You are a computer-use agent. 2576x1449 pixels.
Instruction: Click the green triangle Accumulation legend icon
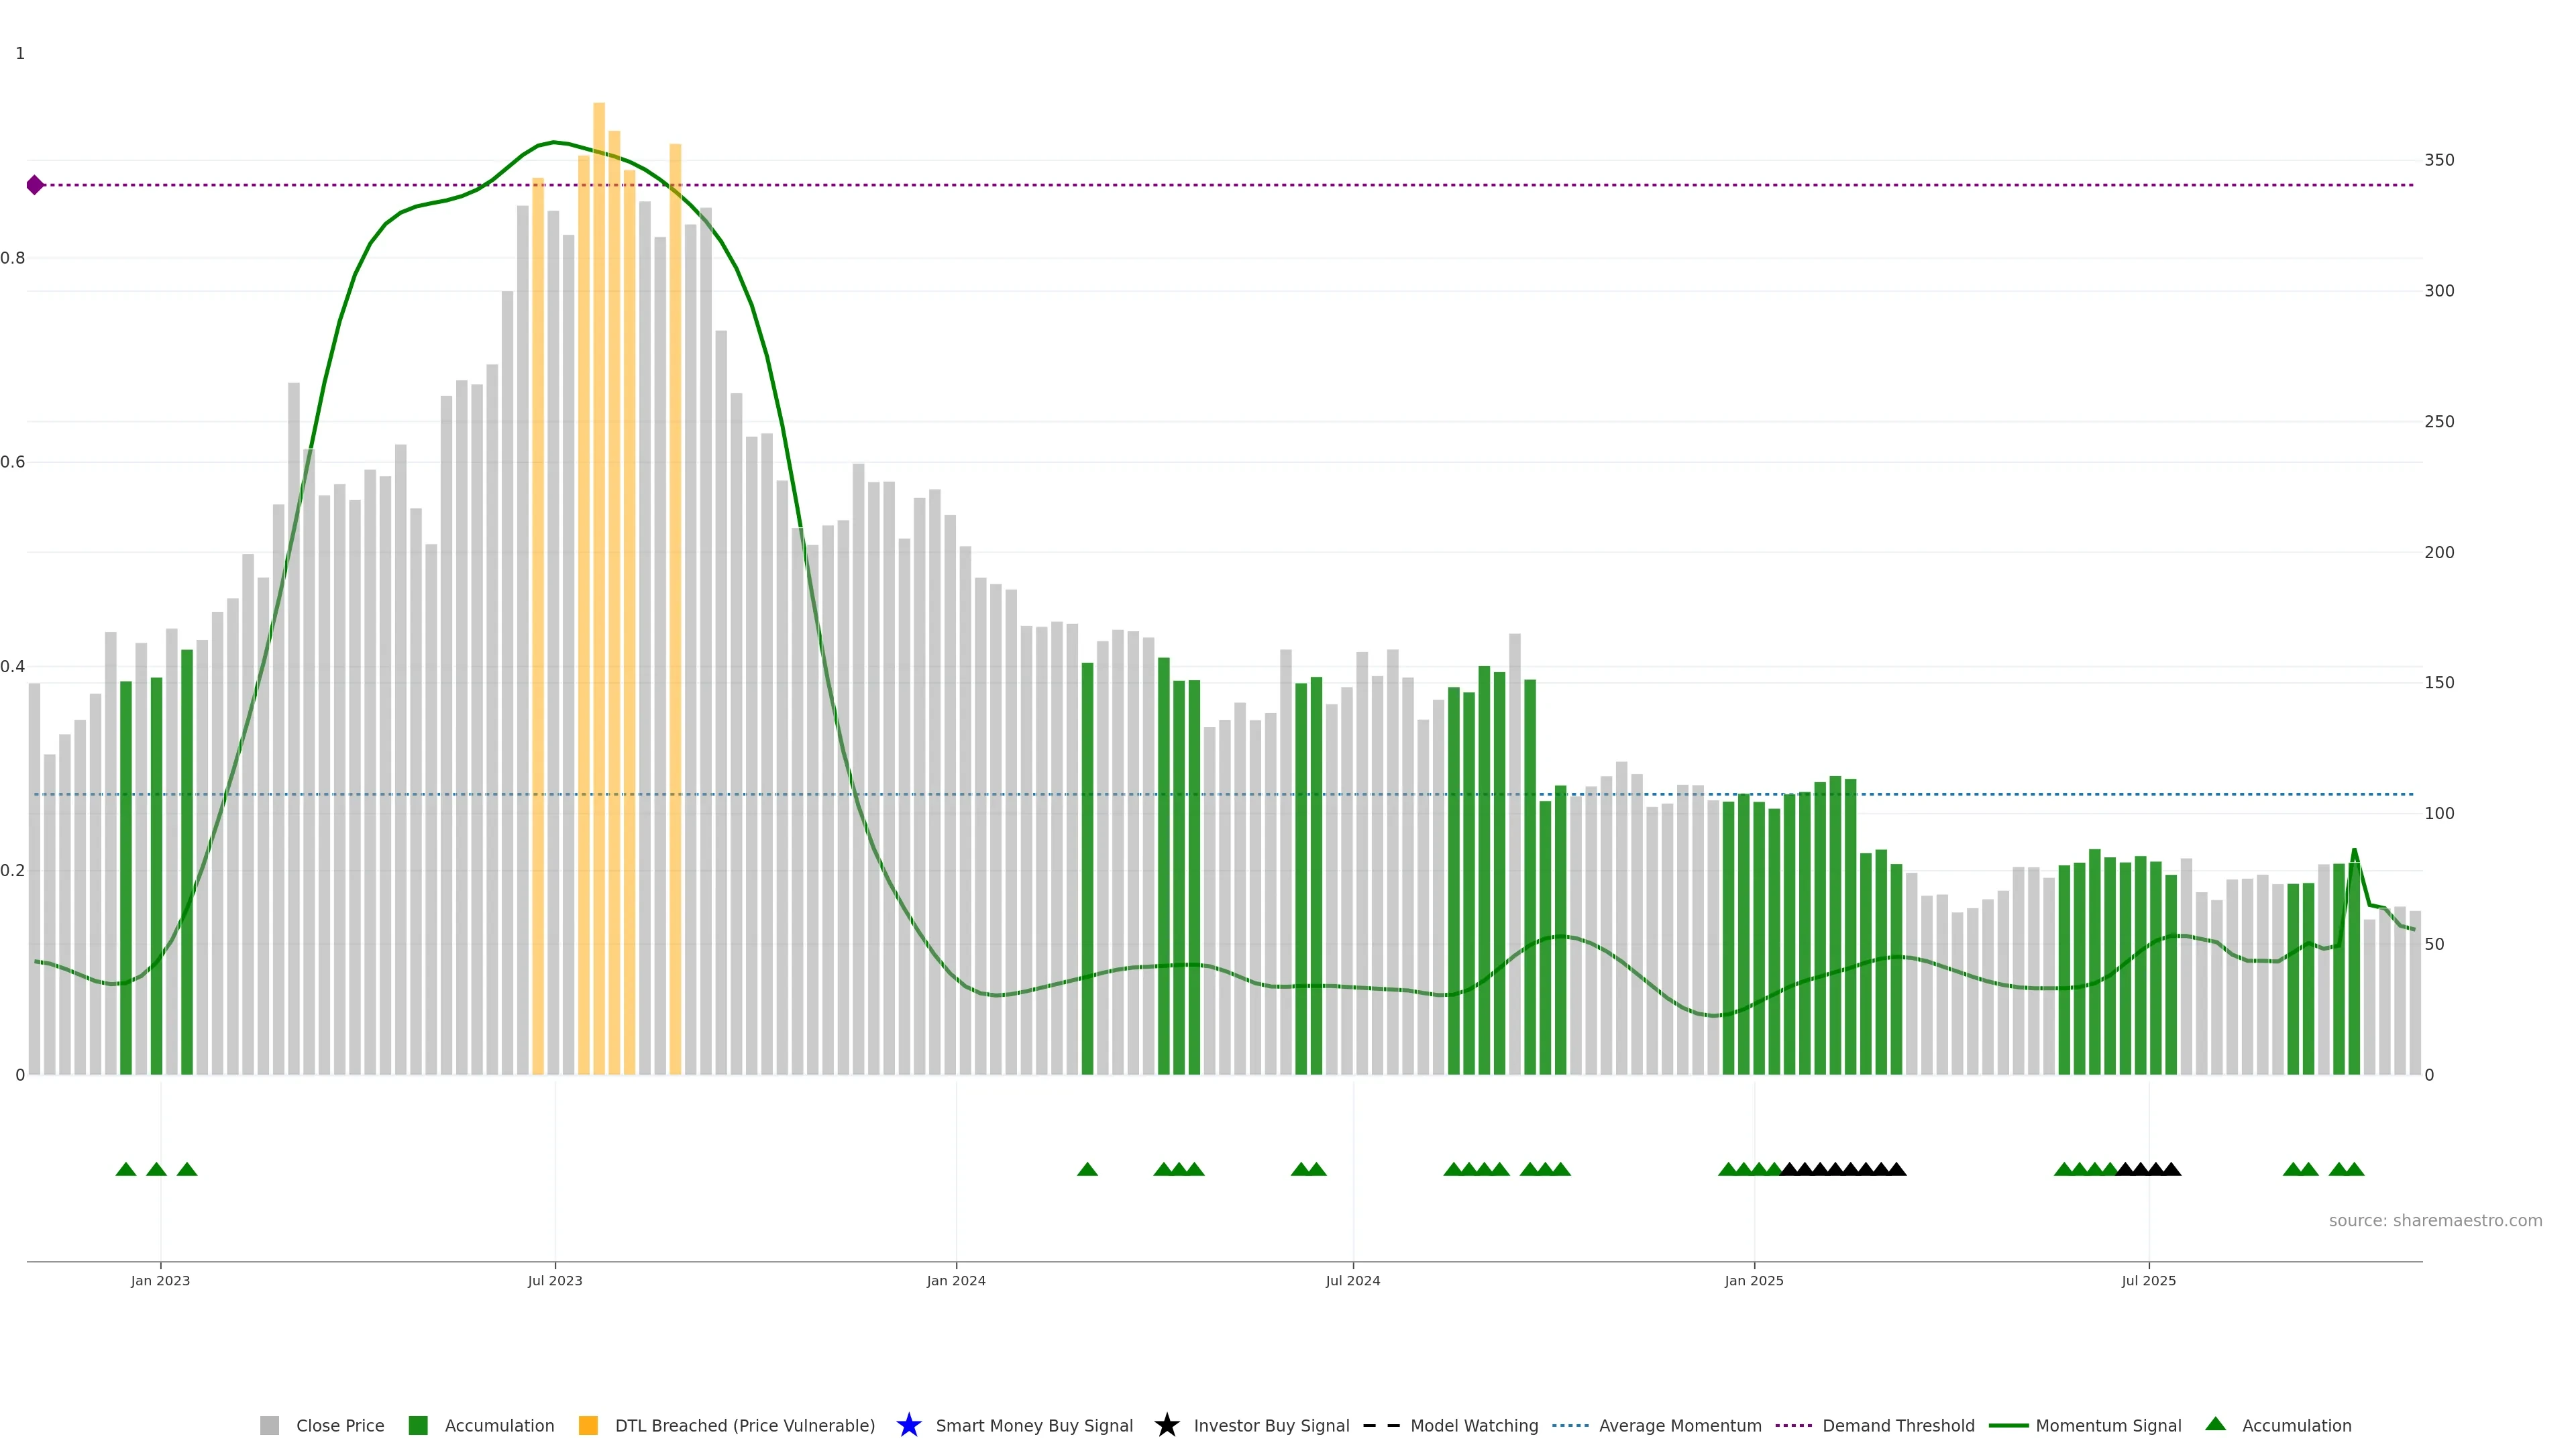tap(2215, 1424)
